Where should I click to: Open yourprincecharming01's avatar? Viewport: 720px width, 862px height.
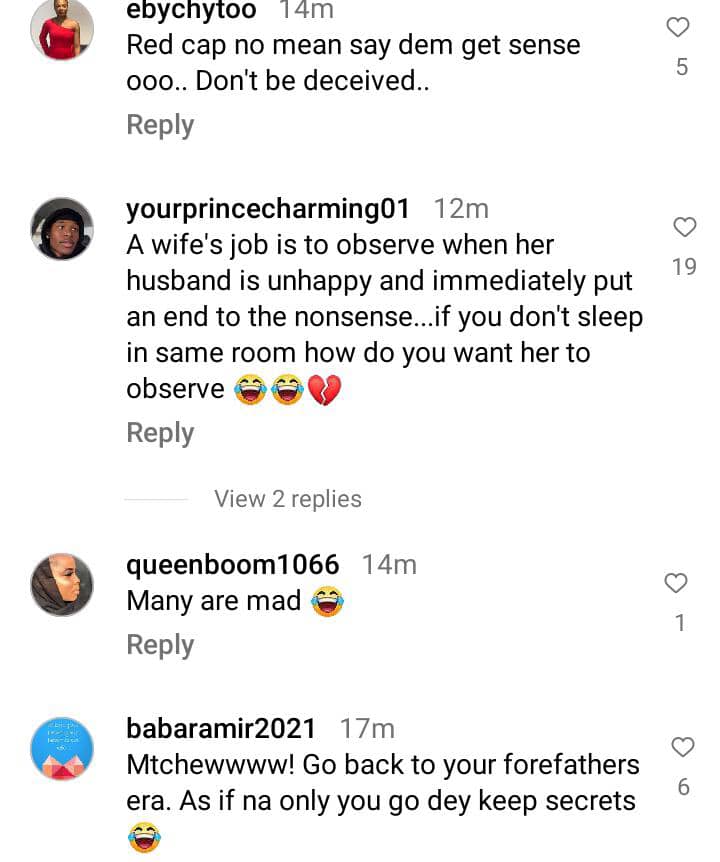pos(62,229)
